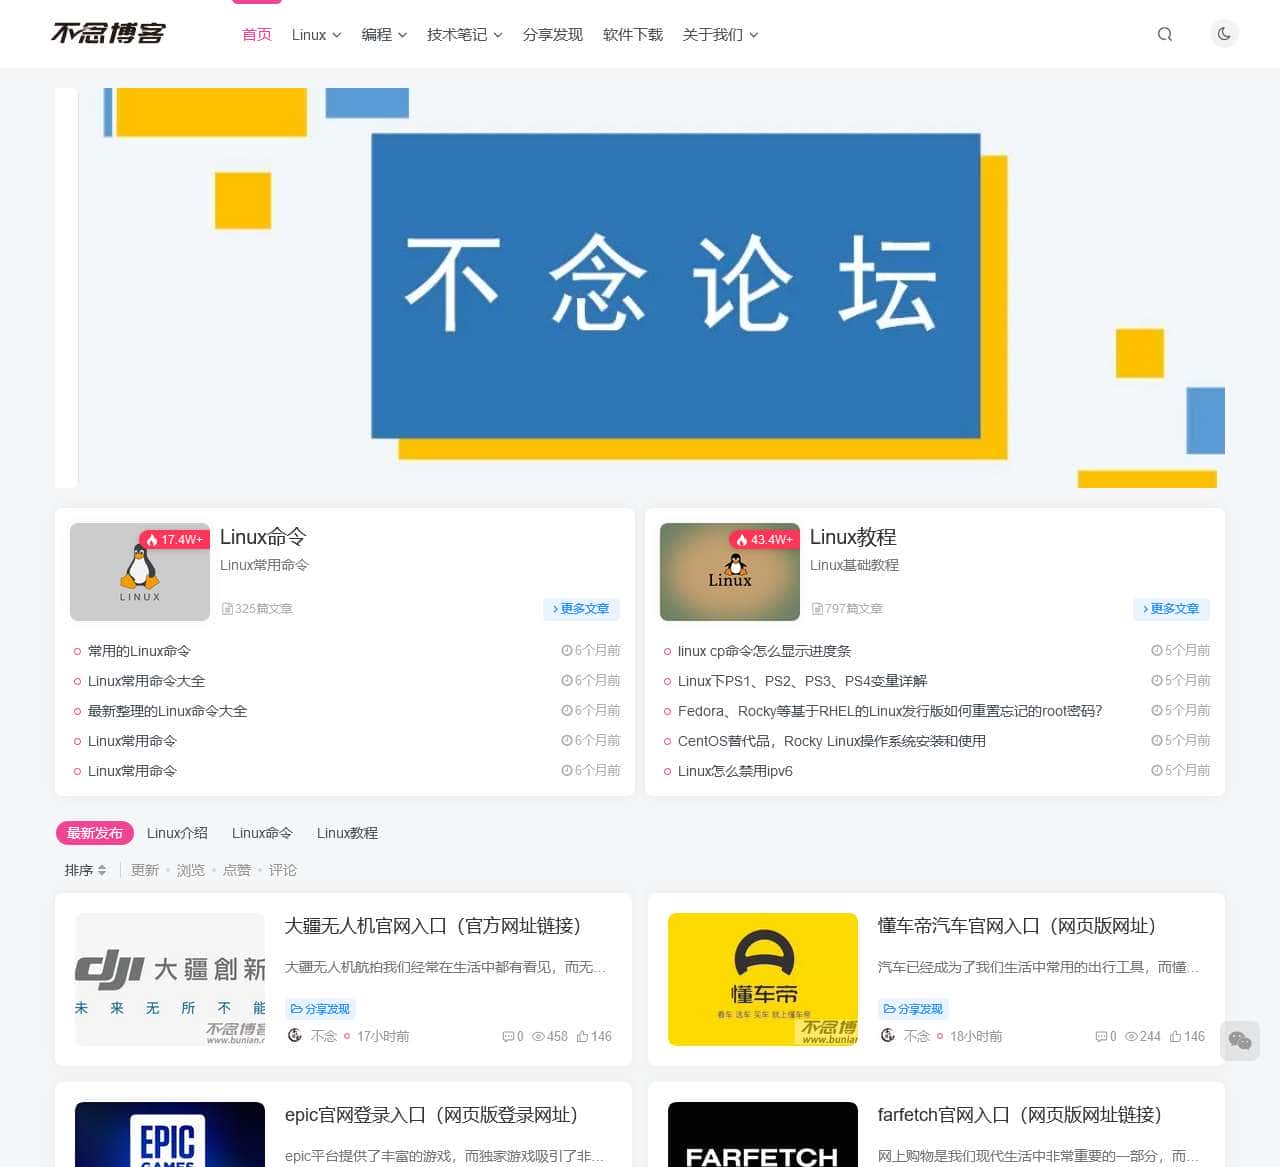
Task: Click 更多文章 on the Linux命令 card
Action: 581,609
